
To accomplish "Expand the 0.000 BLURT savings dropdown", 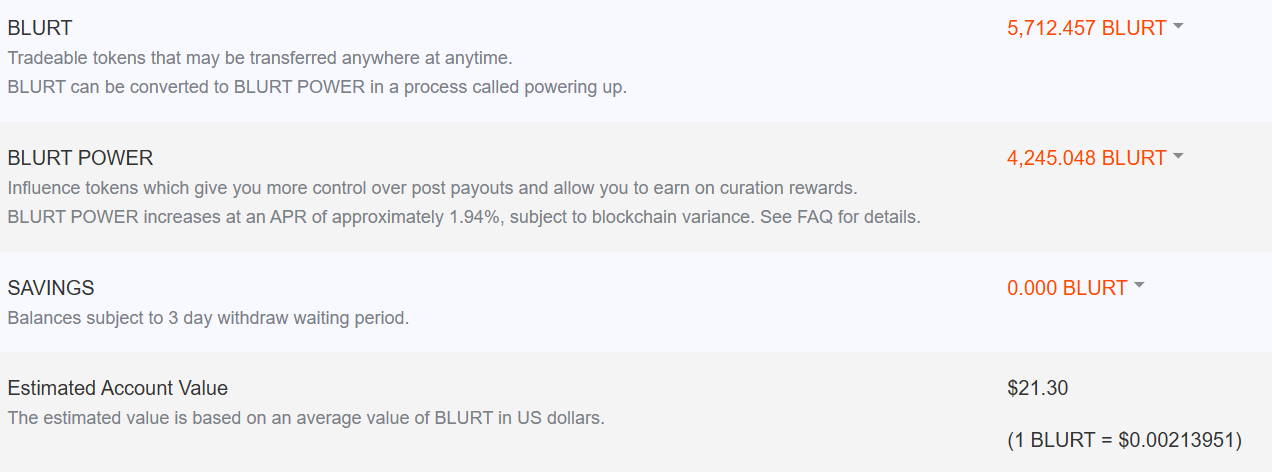I will pyautogui.click(x=1067, y=288).
